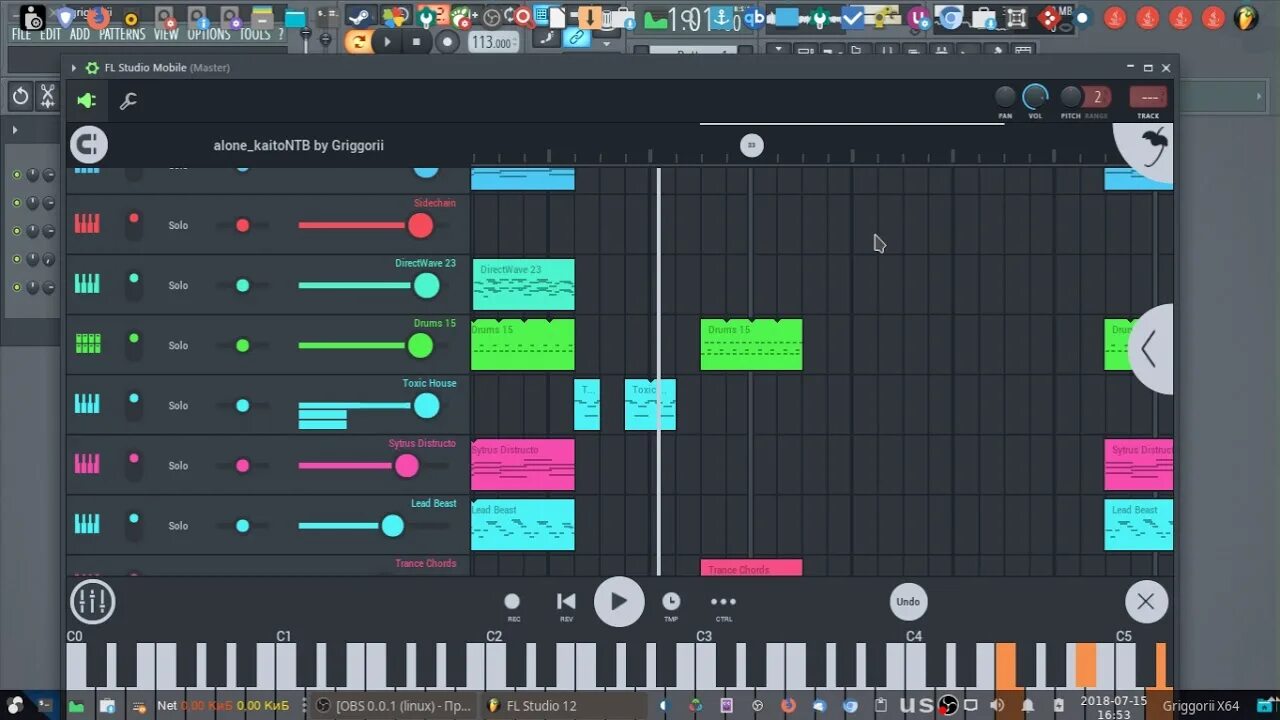Open the FILE menu
Viewport: 1280px width, 720px height.
[21, 34]
